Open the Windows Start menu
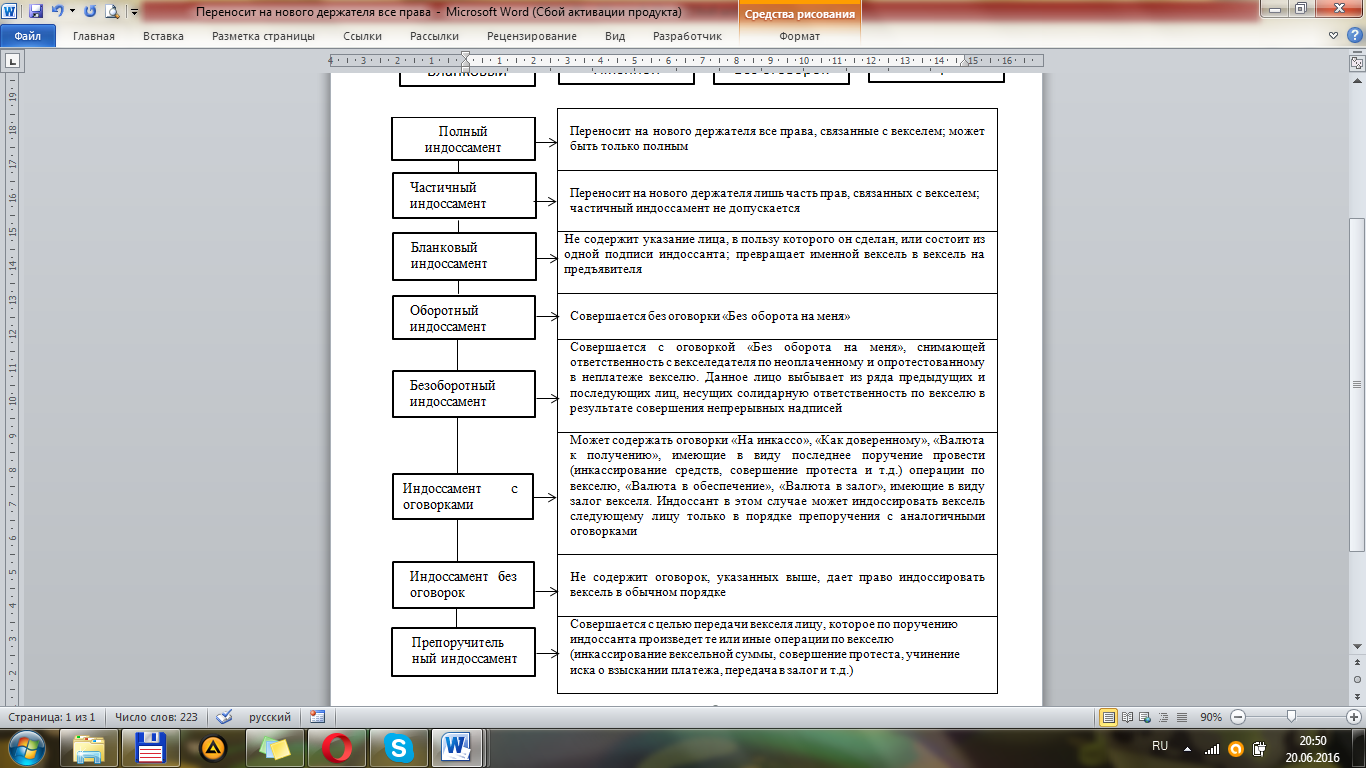 click(26, 748)
